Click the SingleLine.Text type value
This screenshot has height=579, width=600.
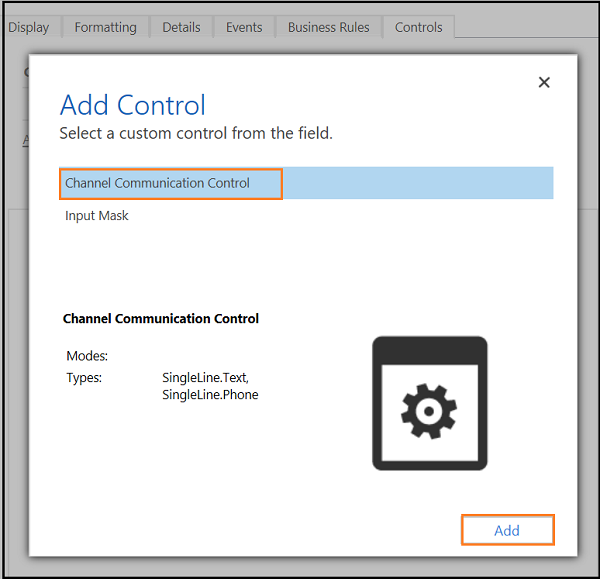click(205, 378)
